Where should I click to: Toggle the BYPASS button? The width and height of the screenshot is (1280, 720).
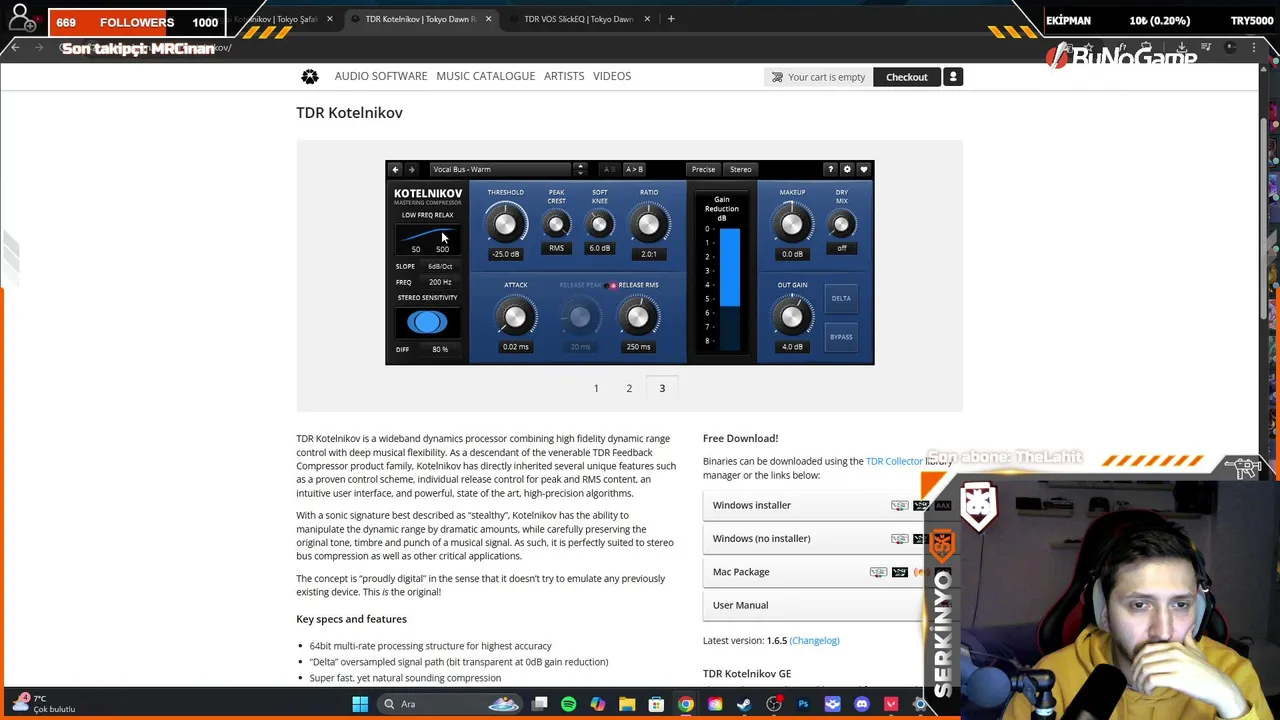pos(841,337)
